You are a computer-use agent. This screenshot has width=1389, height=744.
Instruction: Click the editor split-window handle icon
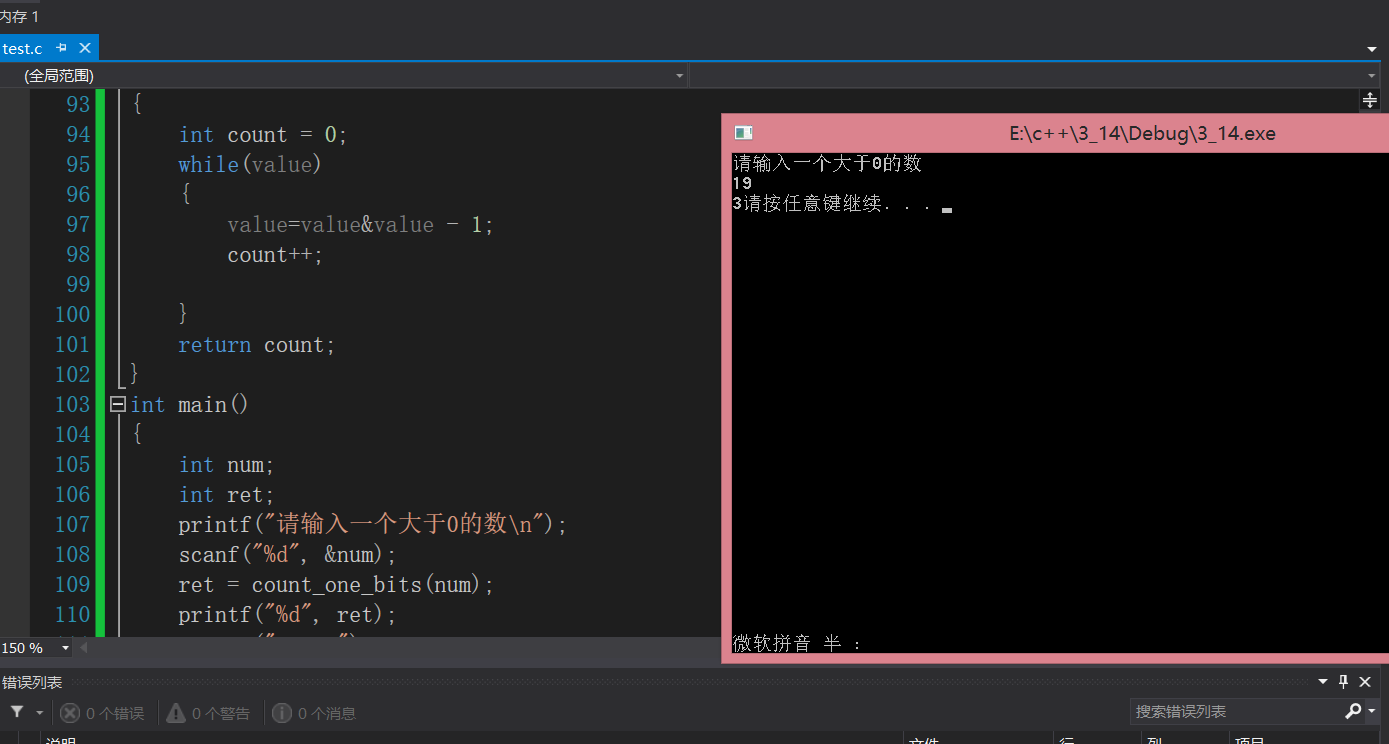[1370, 99]
